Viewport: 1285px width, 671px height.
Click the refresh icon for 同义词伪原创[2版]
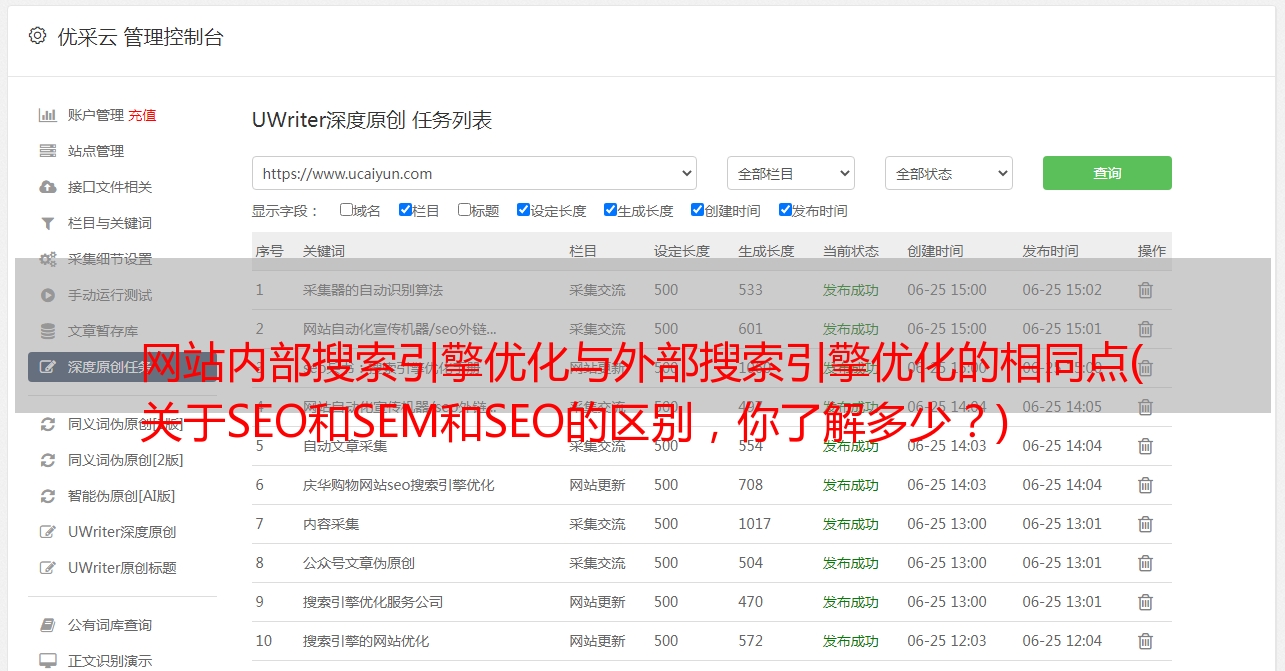point(47,460)
